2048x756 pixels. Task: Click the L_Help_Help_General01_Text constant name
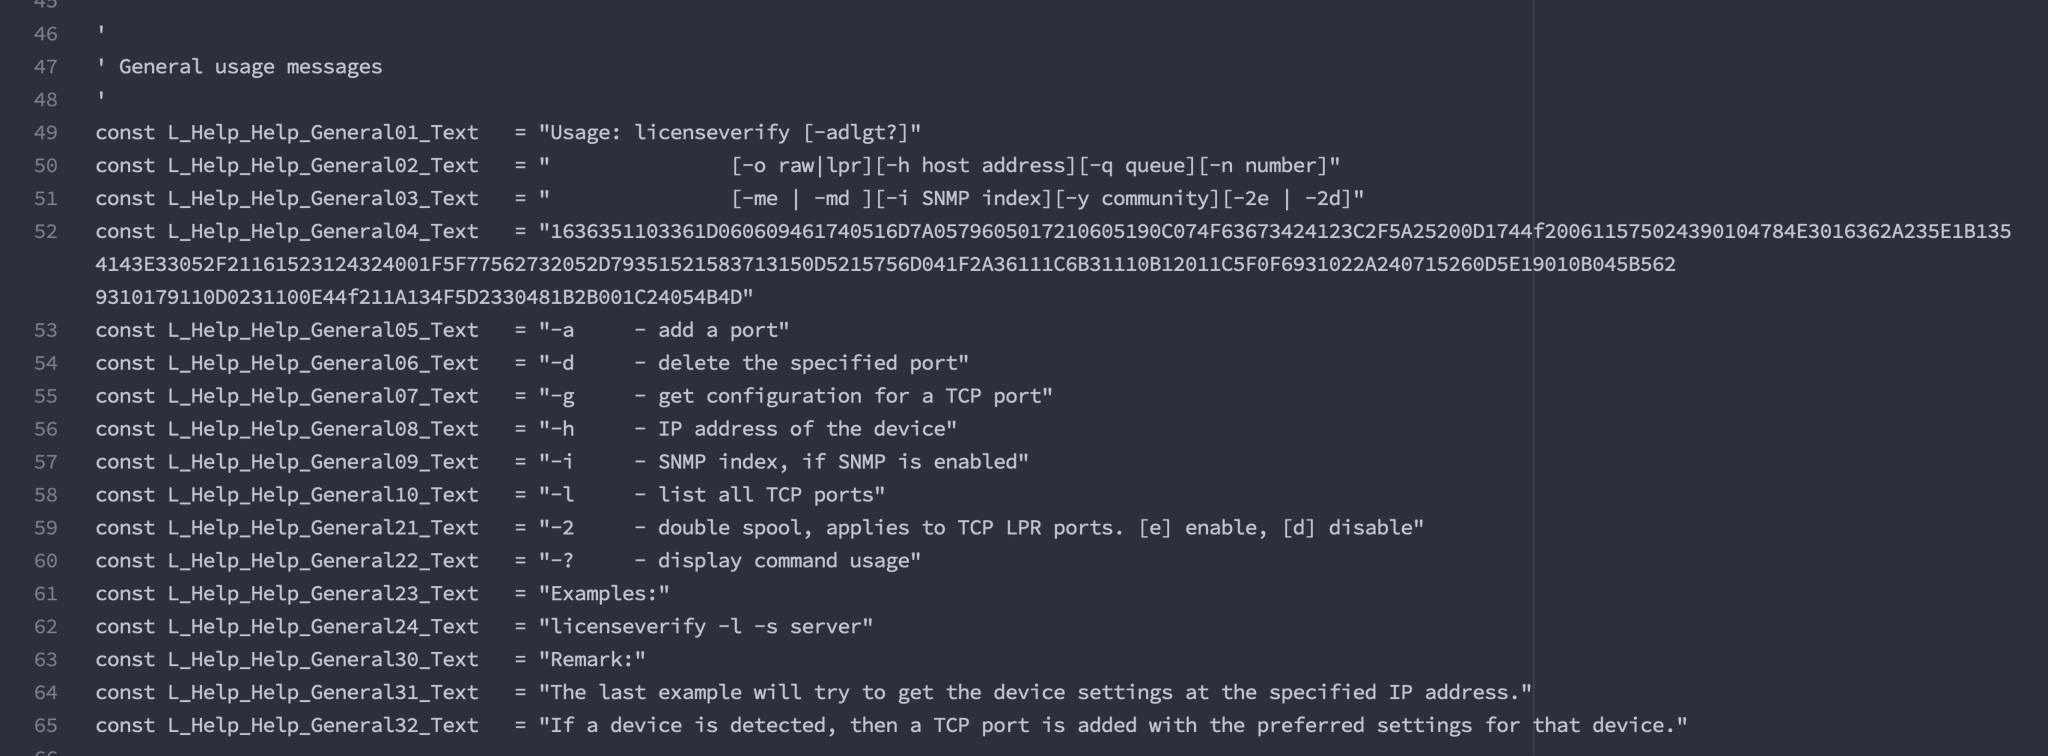click(x=323, y=132)
